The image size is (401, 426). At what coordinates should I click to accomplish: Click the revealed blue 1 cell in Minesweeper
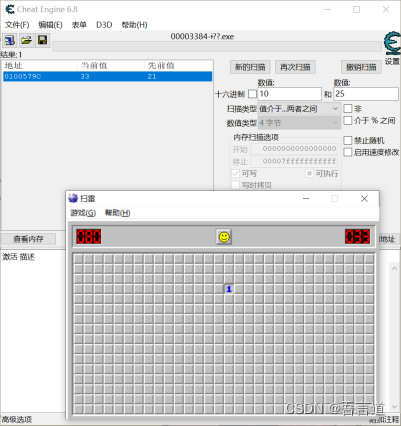229,289
